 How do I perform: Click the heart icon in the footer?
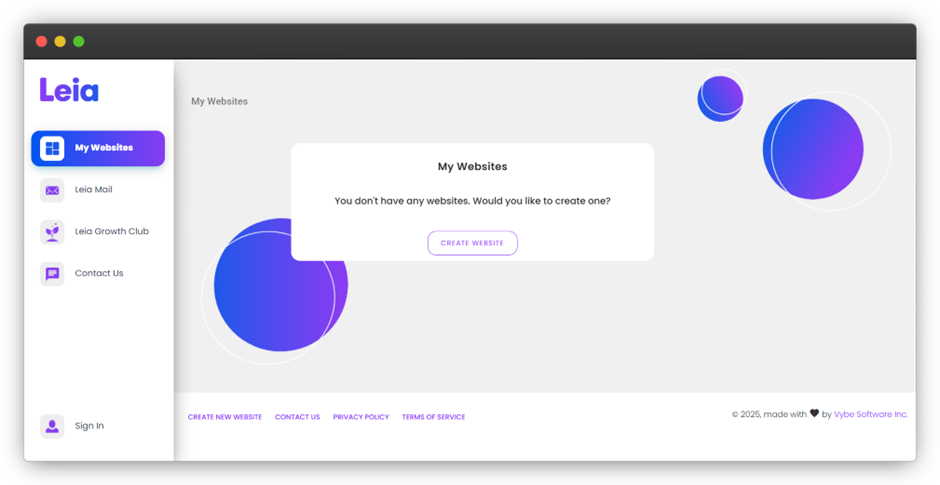coord(814,413)
